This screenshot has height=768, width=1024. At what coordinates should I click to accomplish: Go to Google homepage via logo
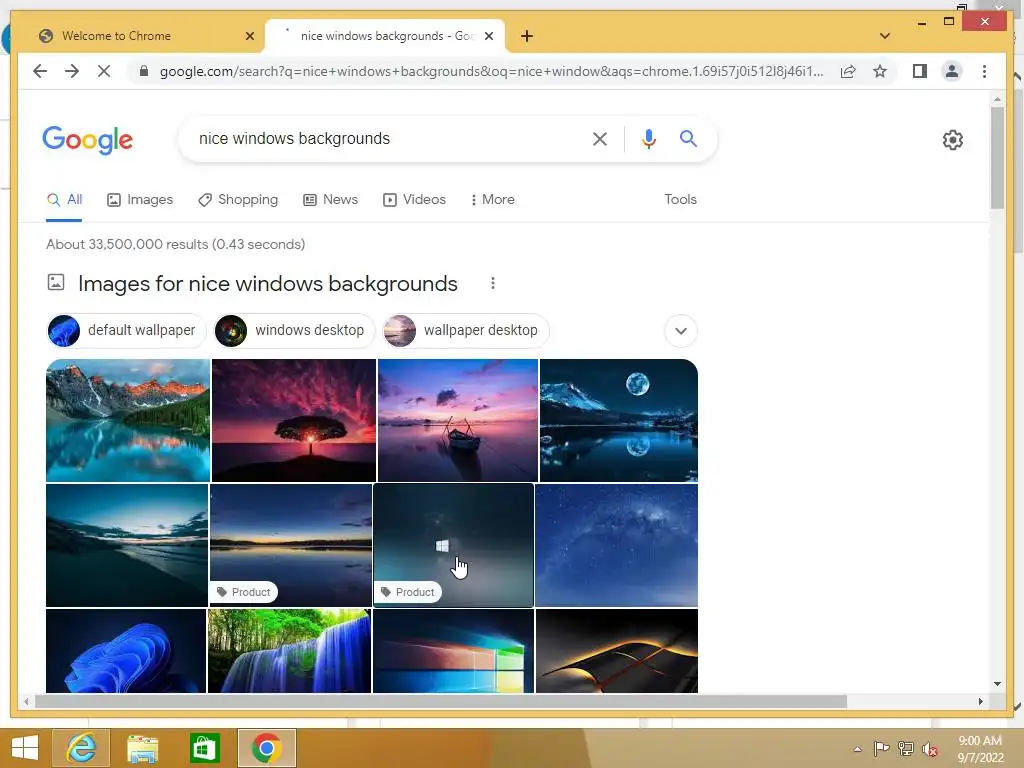88,140
